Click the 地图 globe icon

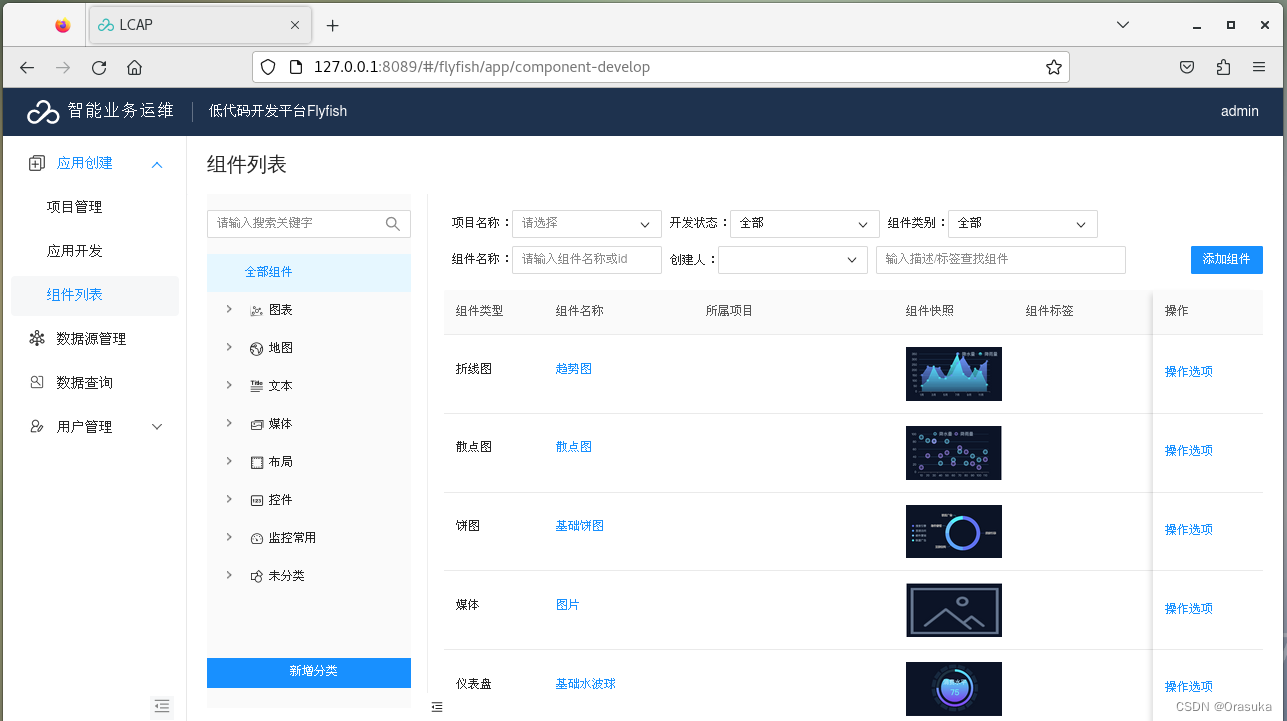pyautogui.click(x=254, y=347)
